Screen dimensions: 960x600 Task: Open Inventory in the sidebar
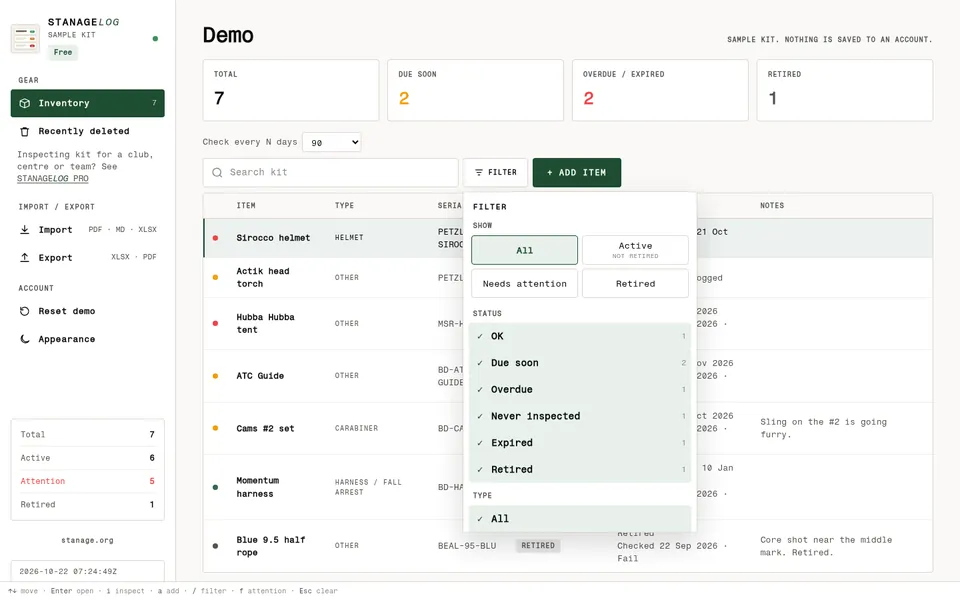coord(88,103)
